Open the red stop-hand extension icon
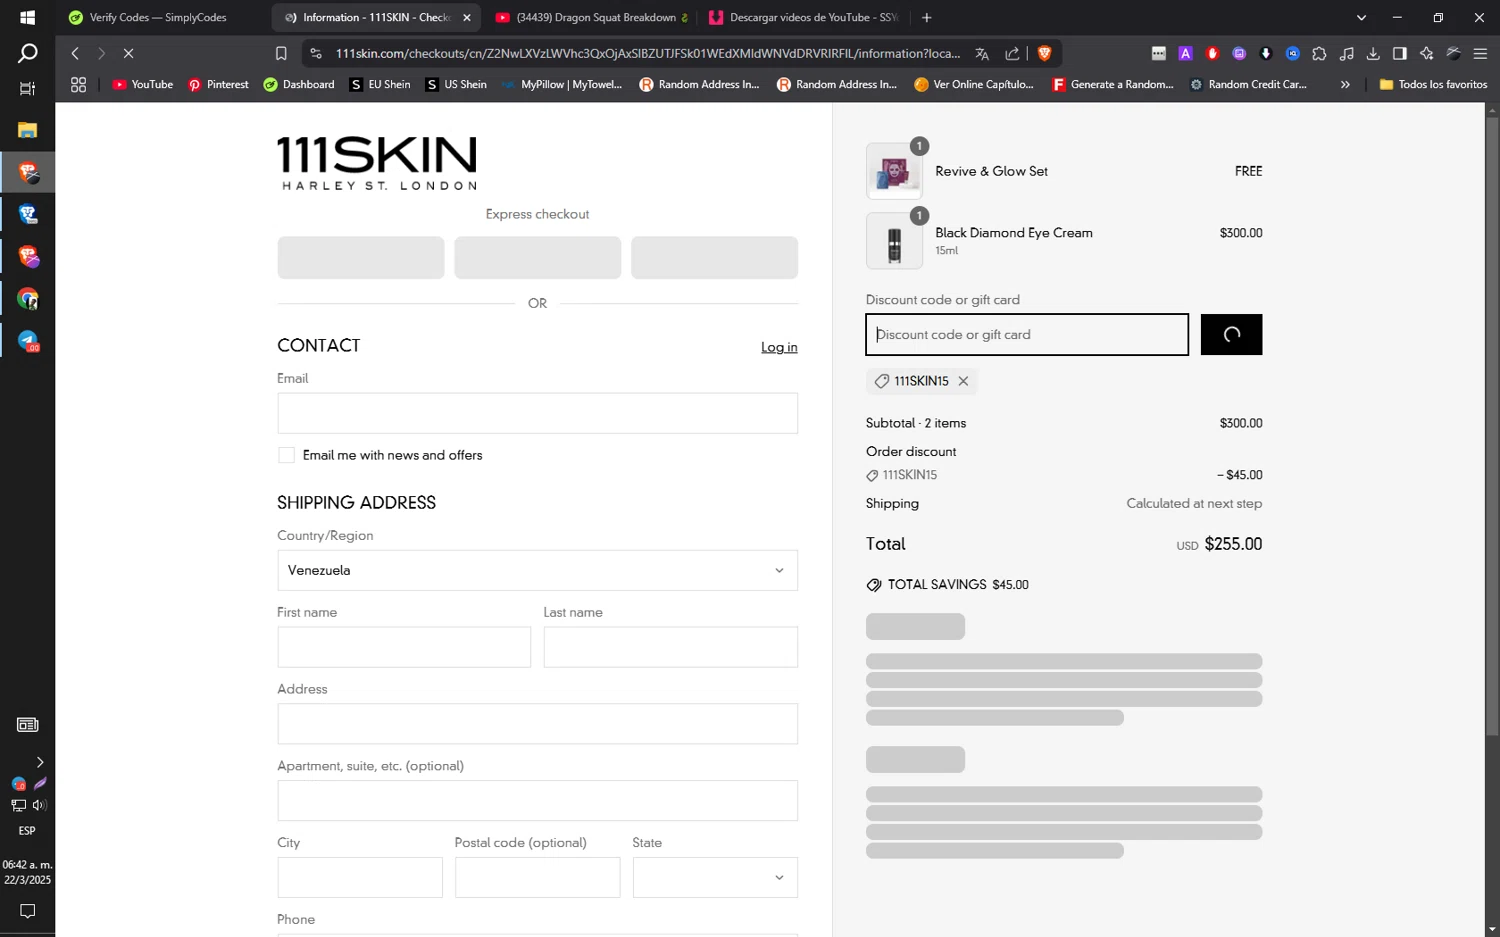Screen dimensions: 1500x937 1212,54
